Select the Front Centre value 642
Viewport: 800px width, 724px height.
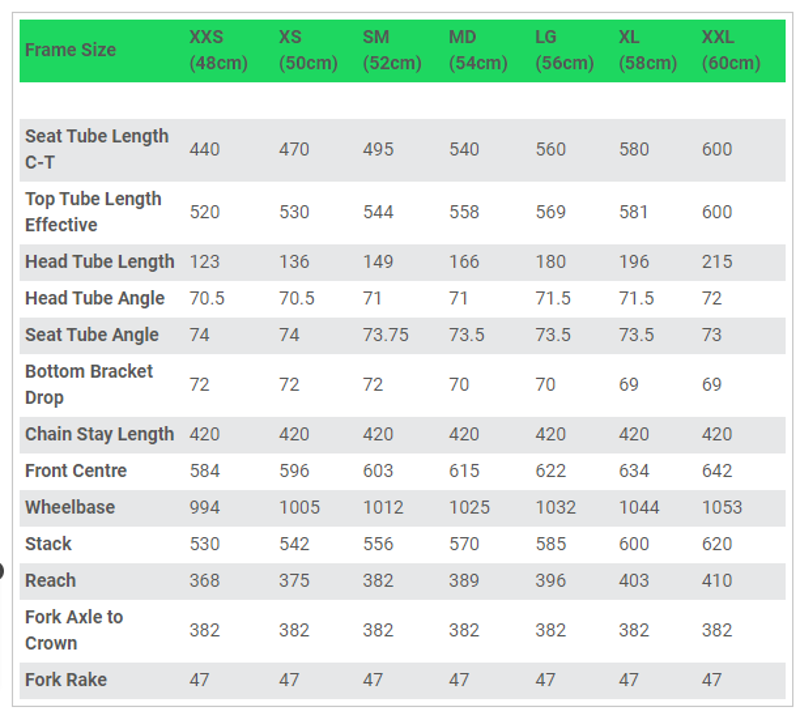tap(717, 471)
